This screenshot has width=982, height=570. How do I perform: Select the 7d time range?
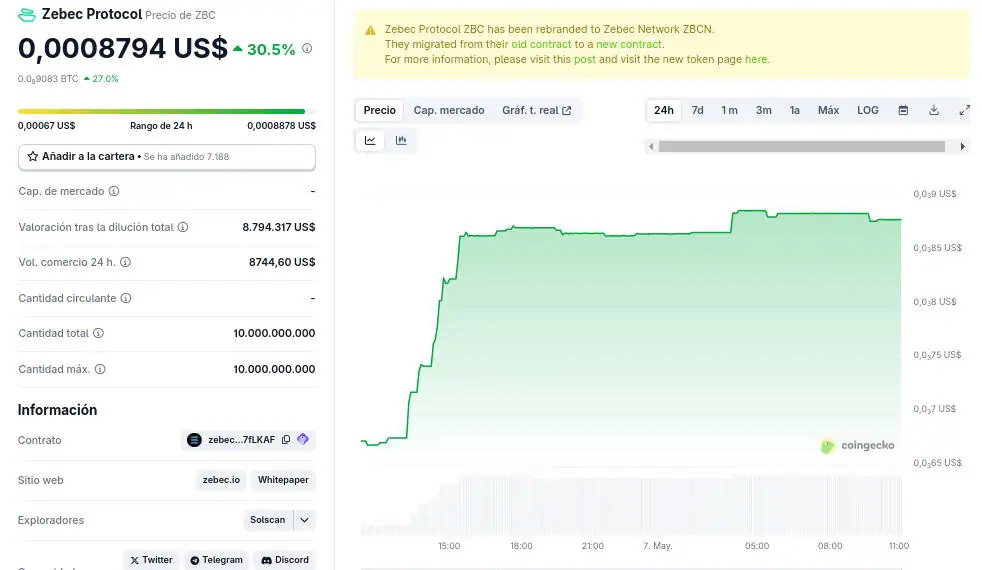coord(698,110)
